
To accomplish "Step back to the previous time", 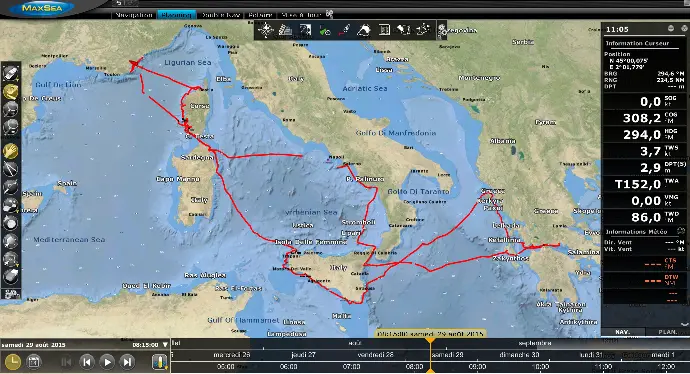I will [x=87, y=362].
